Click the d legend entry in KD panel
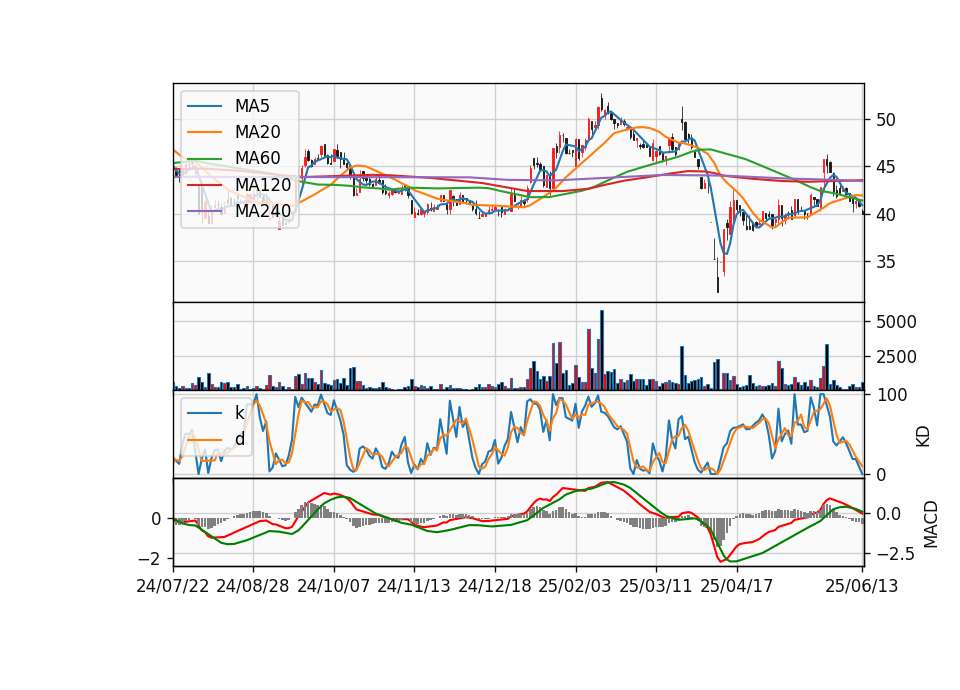Screen dimensions: 960x690 tap(240, 438)
